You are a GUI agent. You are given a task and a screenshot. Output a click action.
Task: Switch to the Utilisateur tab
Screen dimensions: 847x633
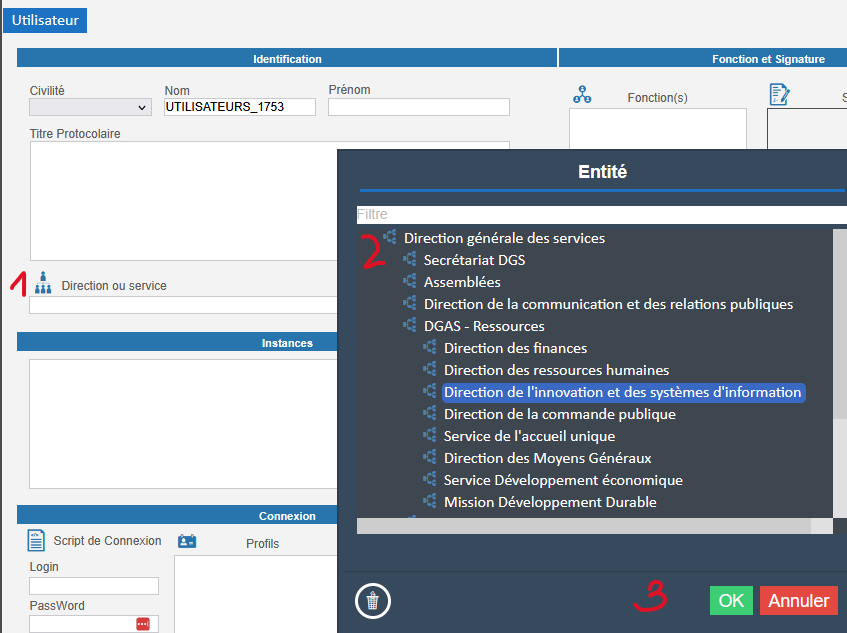click(x=45, y=19)
